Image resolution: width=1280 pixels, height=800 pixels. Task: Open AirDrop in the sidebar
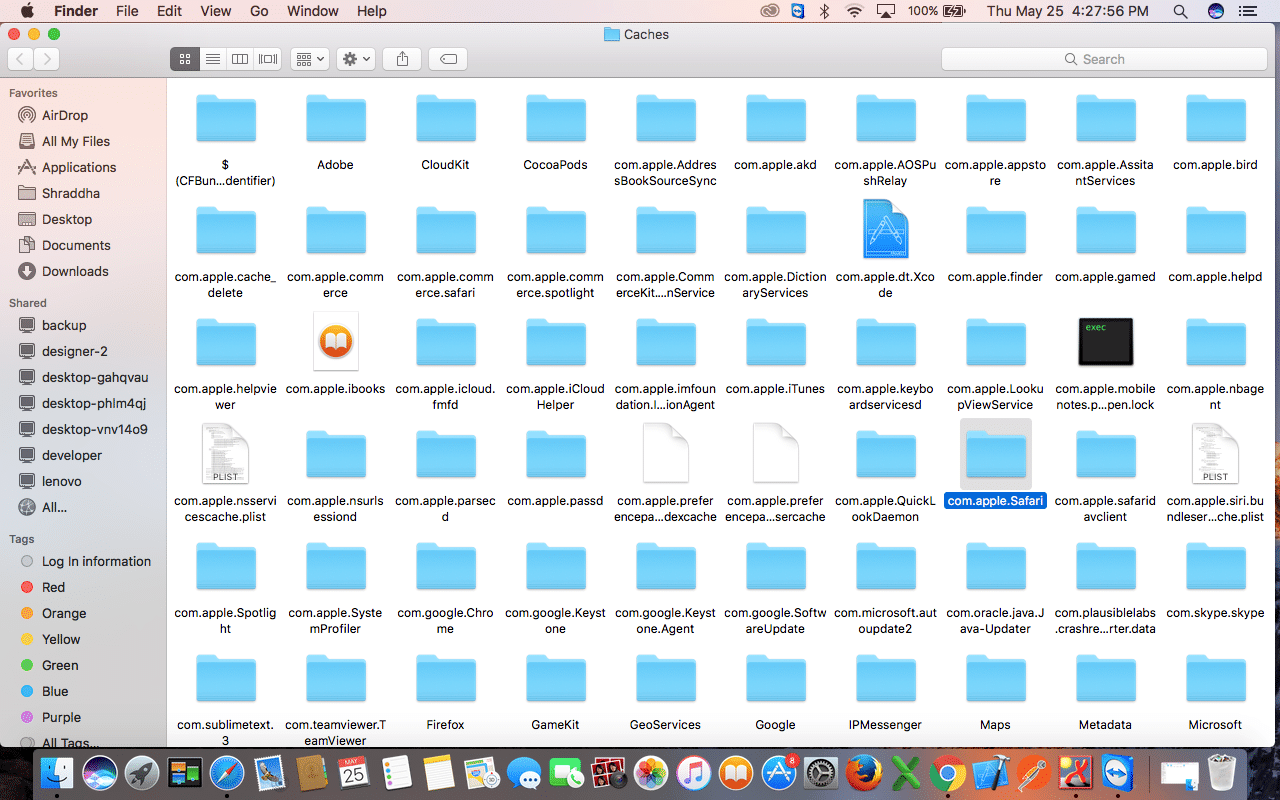tap(65, 115)
